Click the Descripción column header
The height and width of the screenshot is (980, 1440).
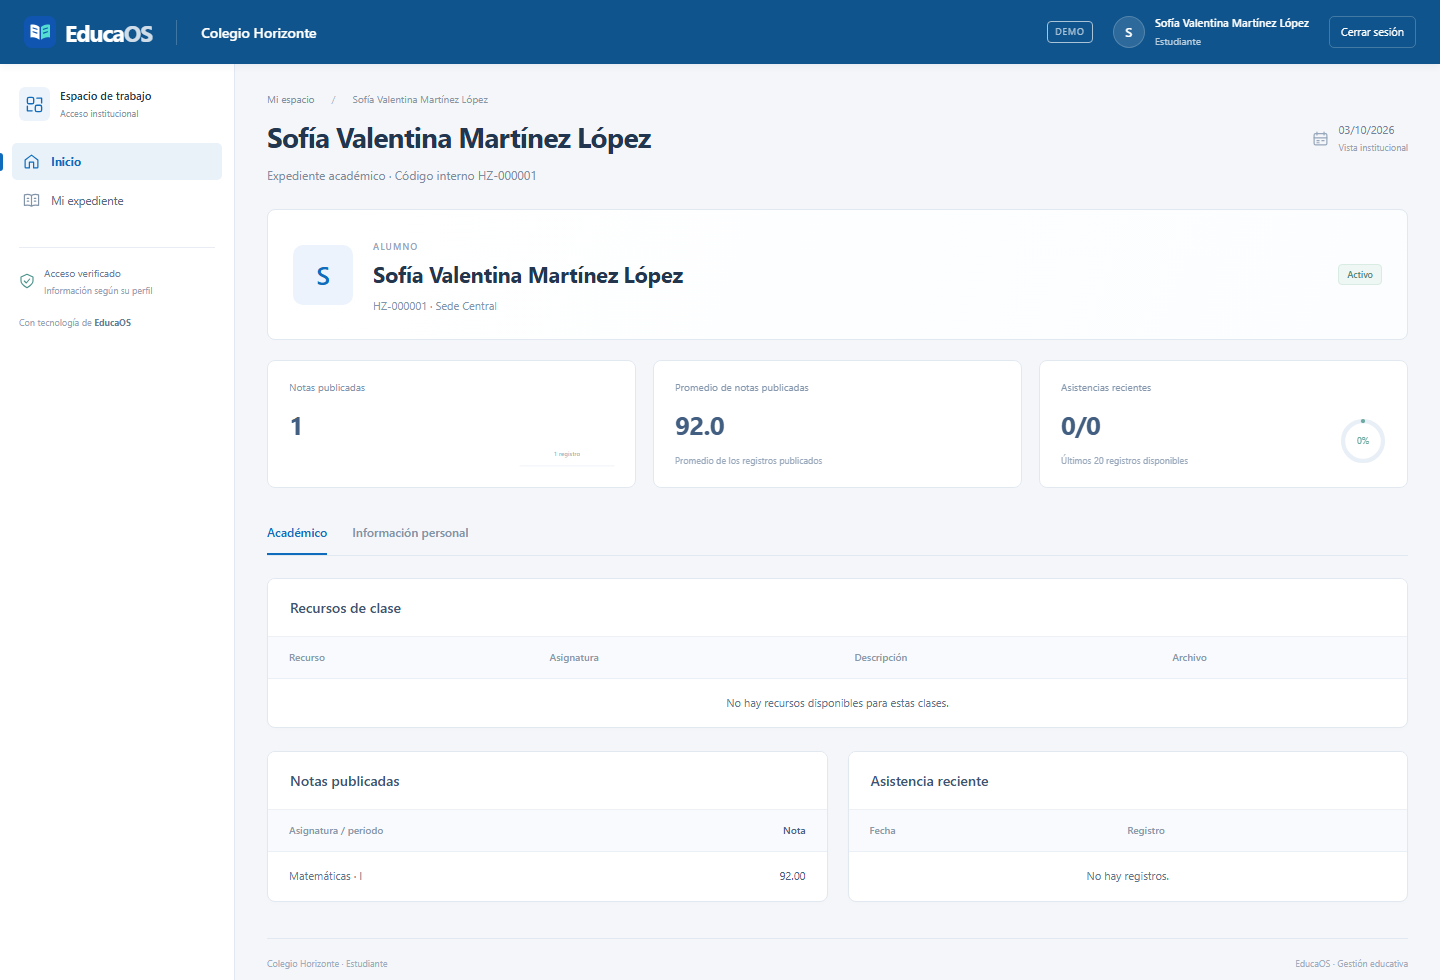pos(881,658)
